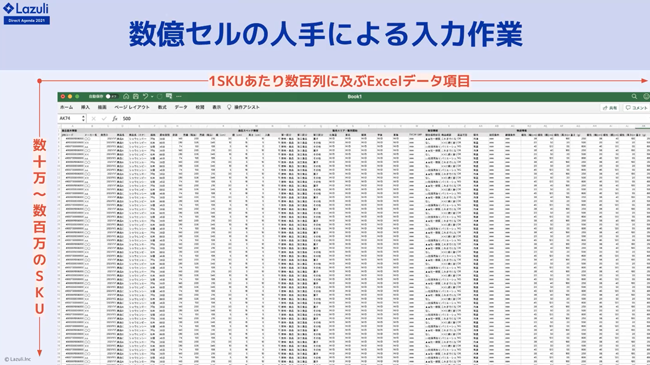Open the 数式 ribbon tab
This screenshot has width=650, height=365.
(x=162, y=107)
